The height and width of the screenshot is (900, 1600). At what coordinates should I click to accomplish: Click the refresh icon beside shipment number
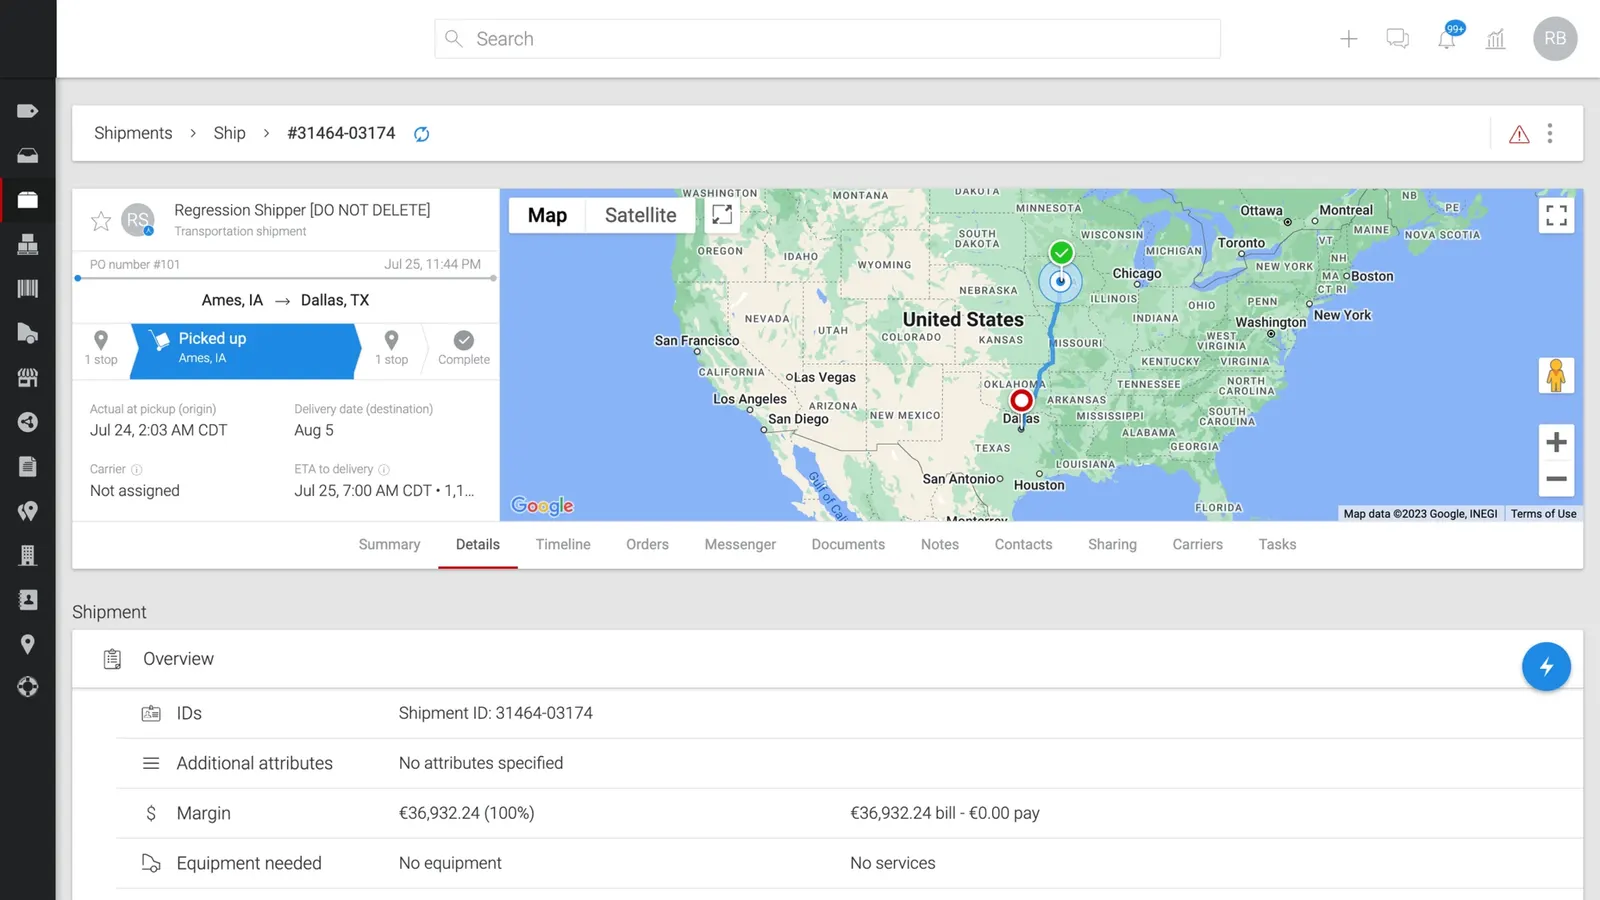click(422, 134)
